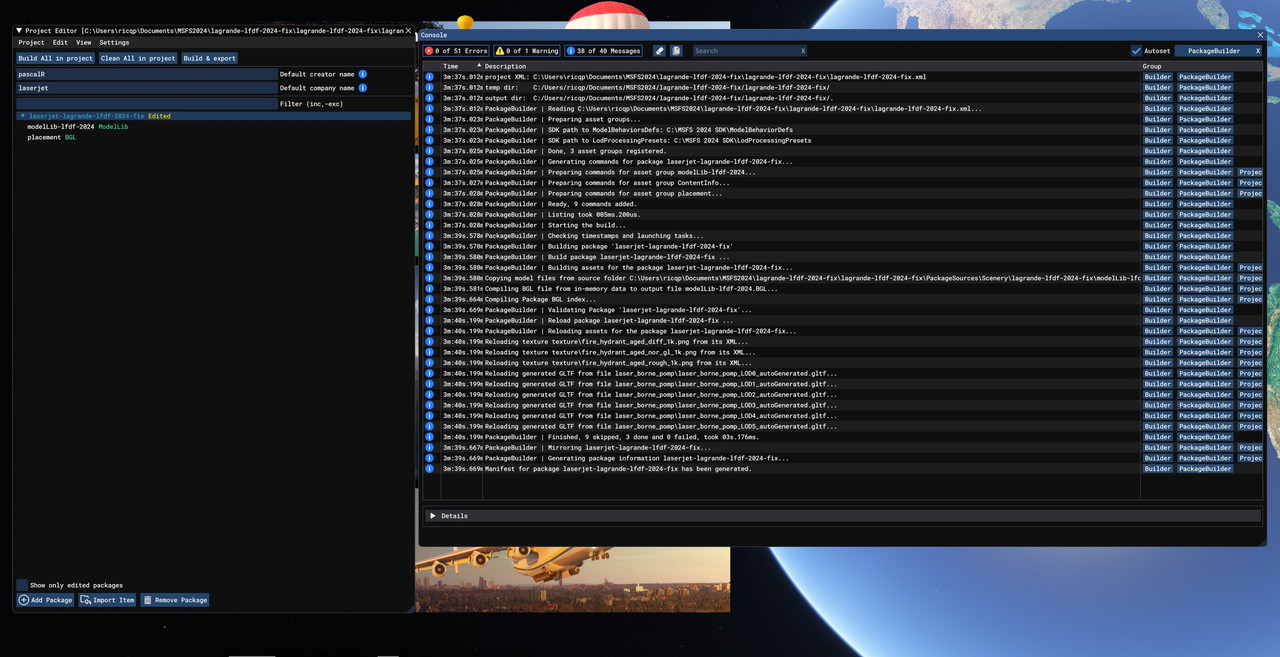Click info icon of the 'project XML' message row
The image size is (1280, 657).
tap(430, 77)
